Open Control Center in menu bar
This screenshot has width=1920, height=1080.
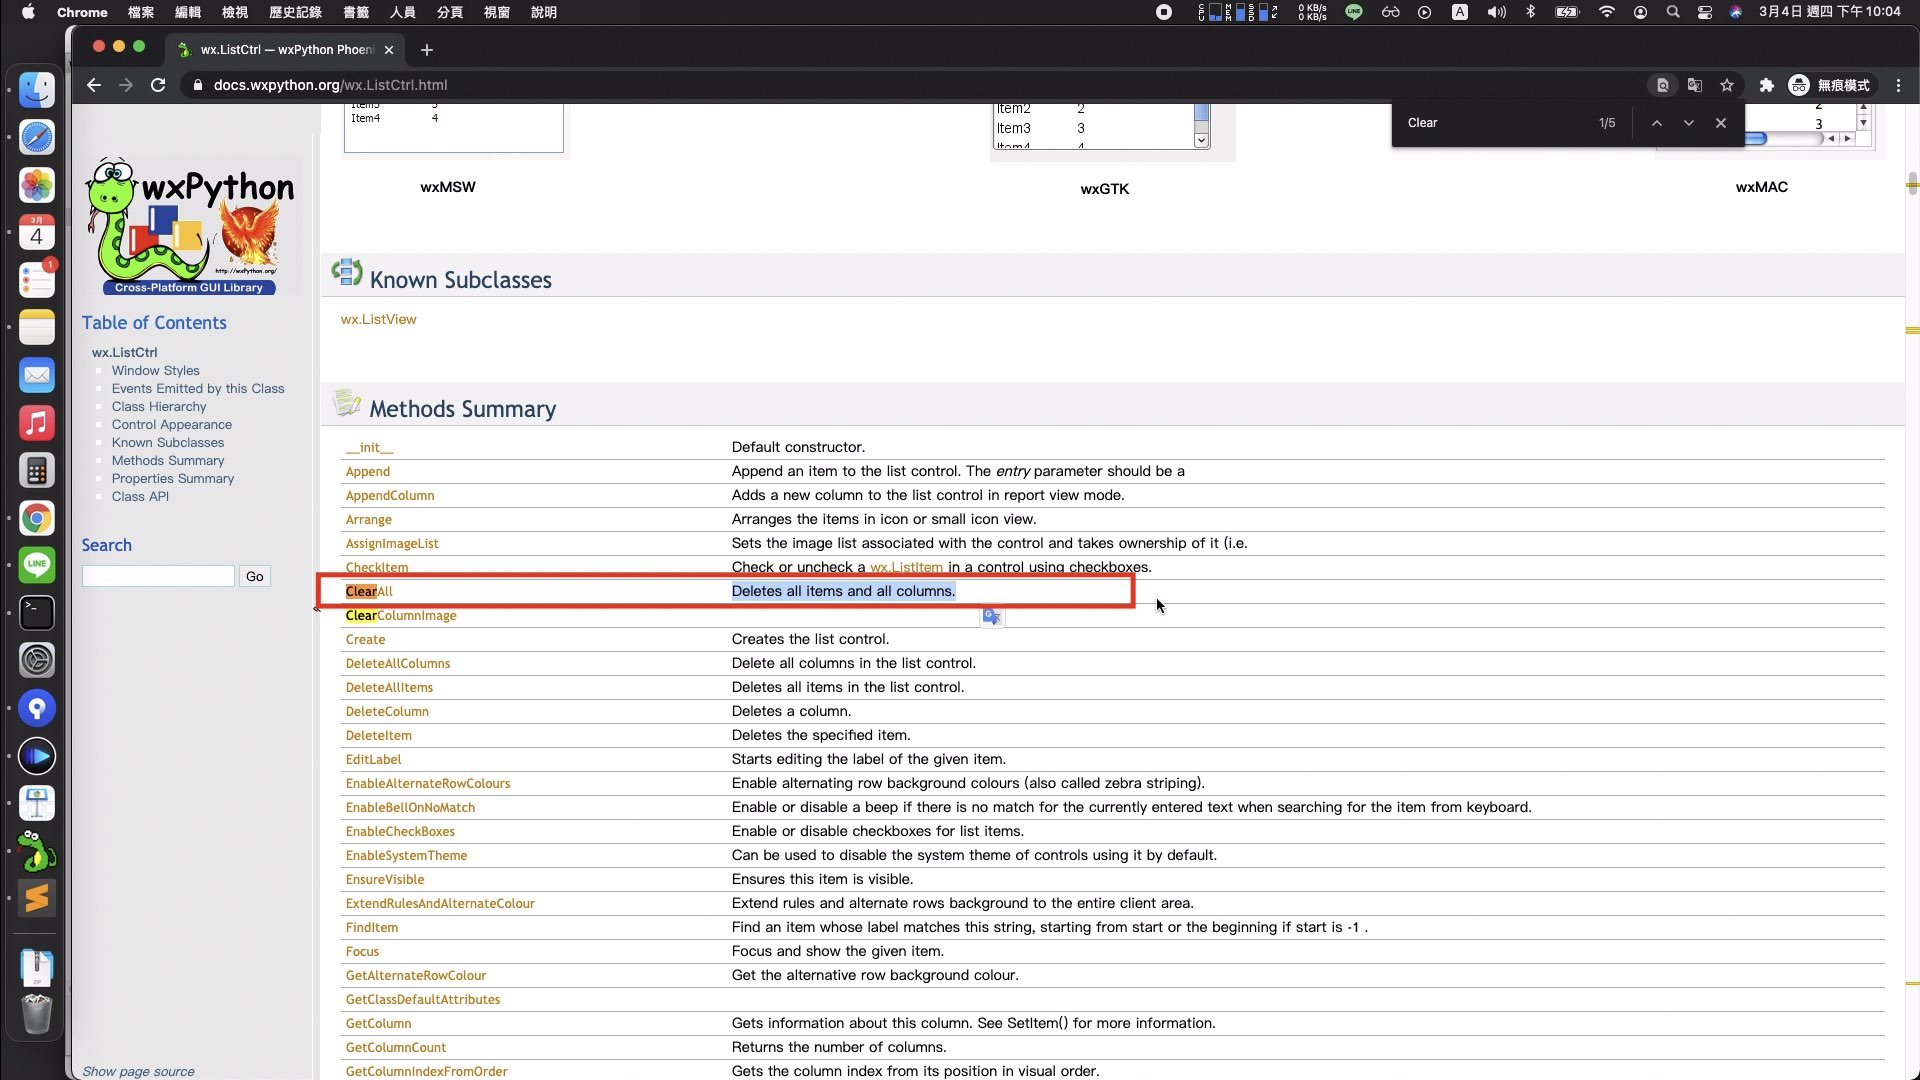click(1705, 12)
